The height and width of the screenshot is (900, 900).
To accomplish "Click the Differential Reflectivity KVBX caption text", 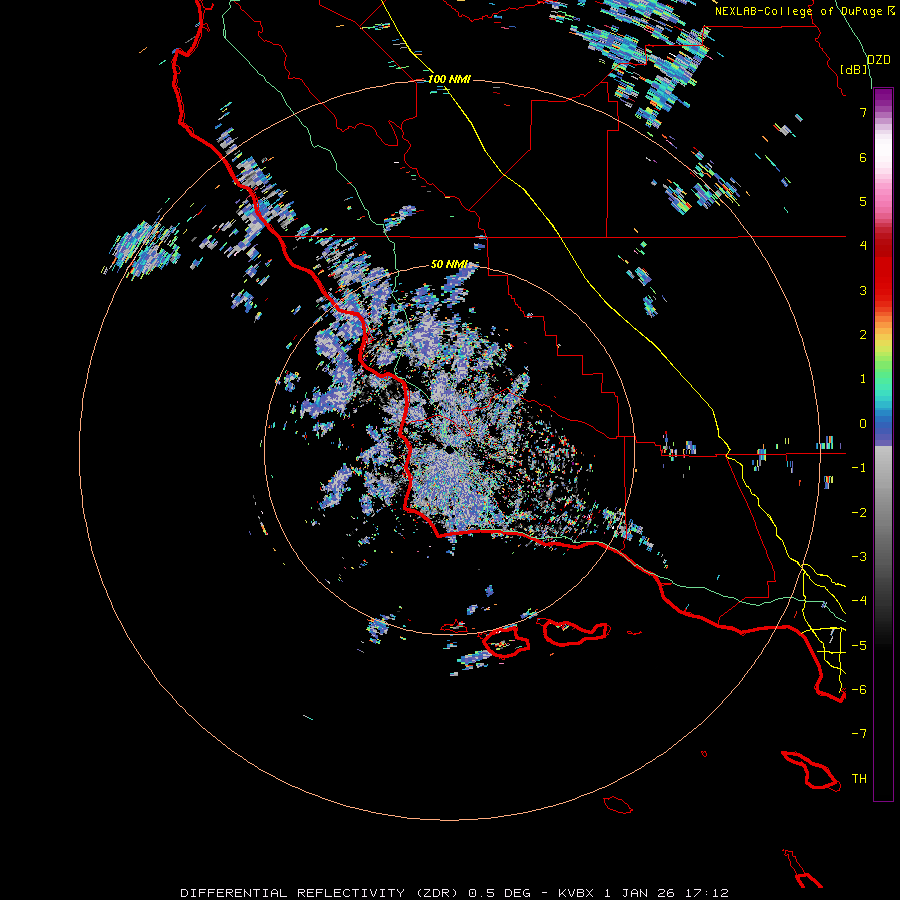I will 455,893.
